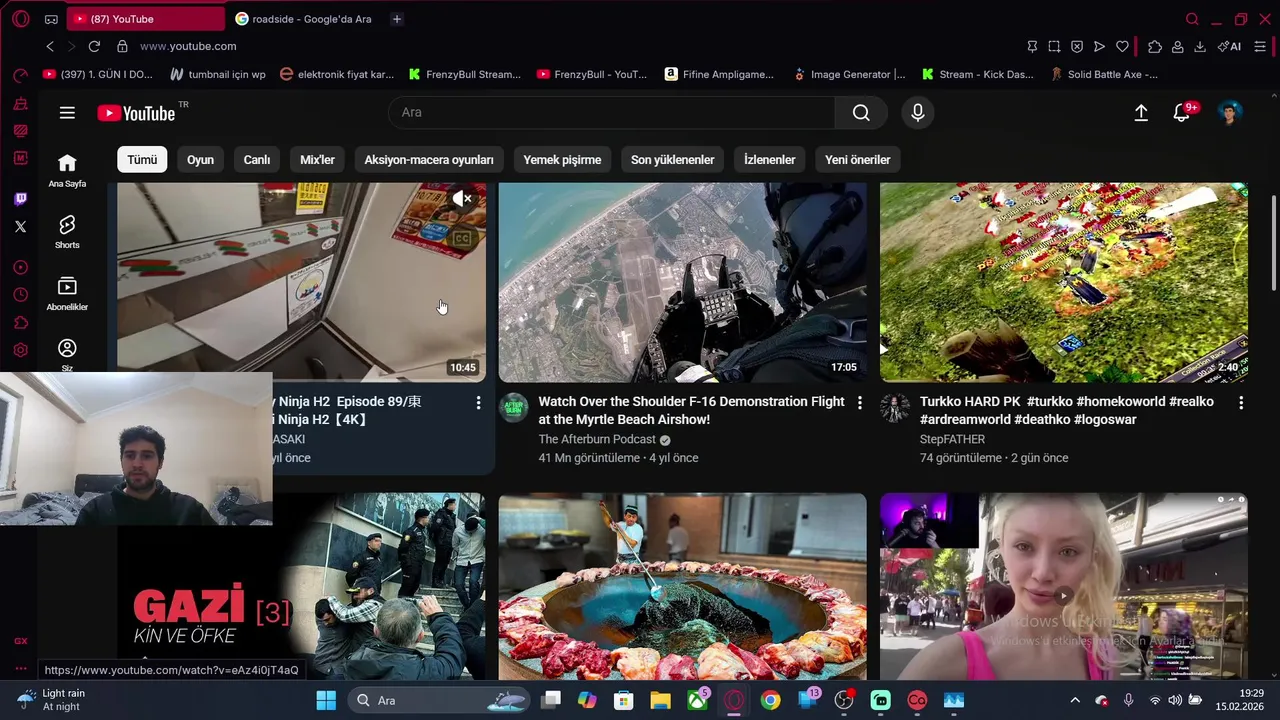Go to Ana Sayfa in sidebar
This screenshot has width=1280, height=720.
pyautogui.click(x=67, y=170)
